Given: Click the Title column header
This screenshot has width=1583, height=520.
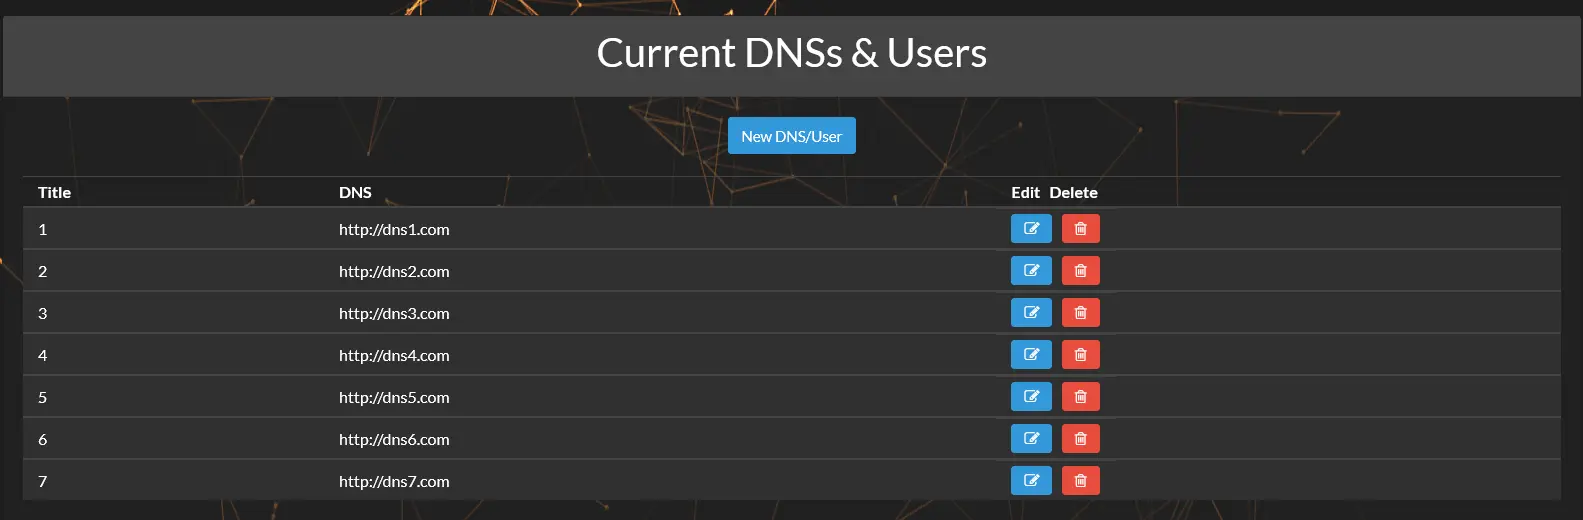Looking at the screenshot, I should 54,193.
